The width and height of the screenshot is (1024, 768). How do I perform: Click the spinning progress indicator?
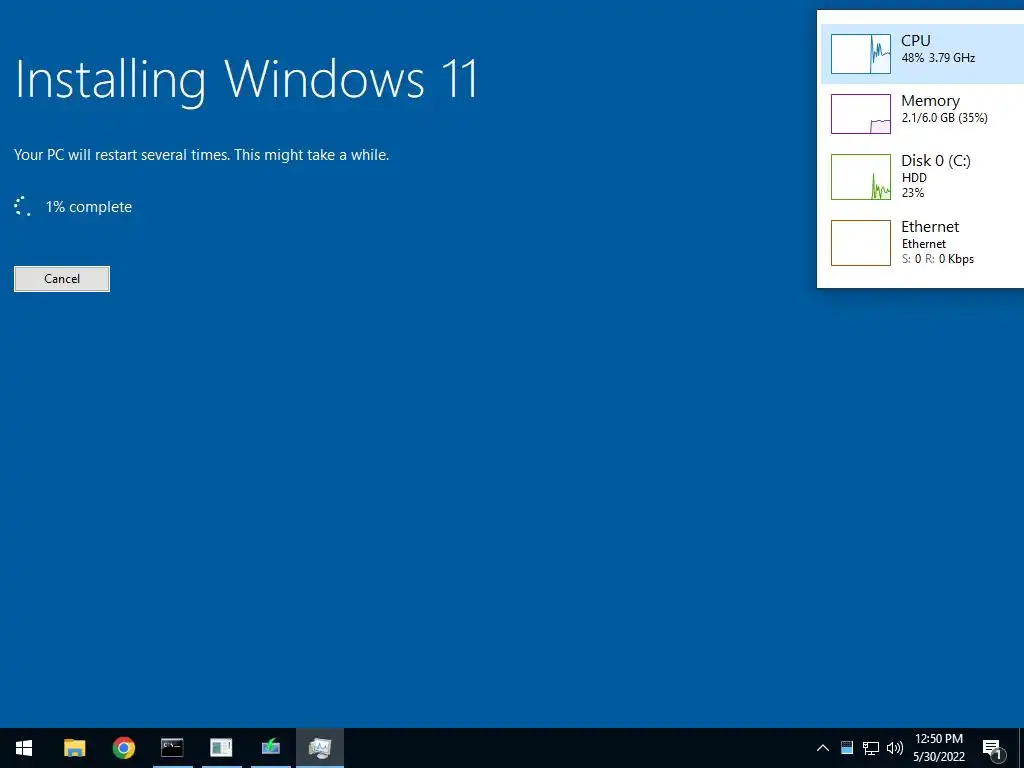coord(23,206)
